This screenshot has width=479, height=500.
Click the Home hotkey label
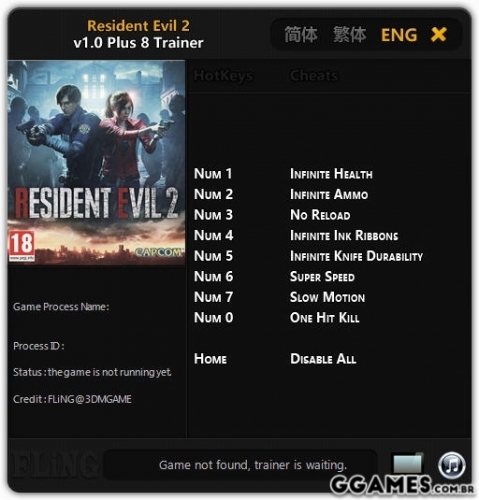[x=210, y=359]
